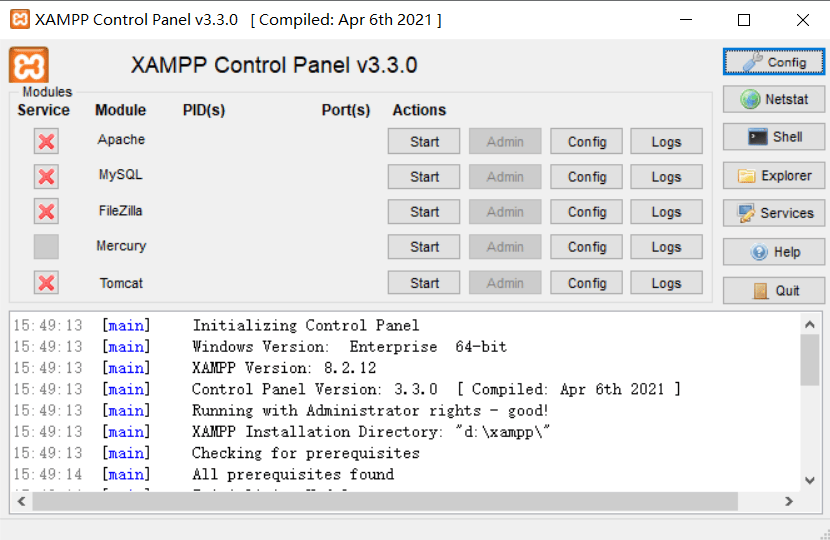
Task: Click the horizontal scrollbar of the log
Action: [385, 500]
